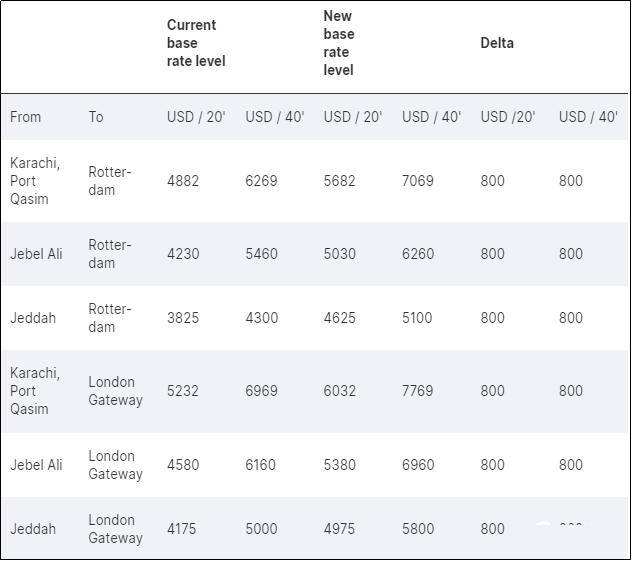Click the 5460 current rate cell
The image size is (632, 561).
coord(261,254)
